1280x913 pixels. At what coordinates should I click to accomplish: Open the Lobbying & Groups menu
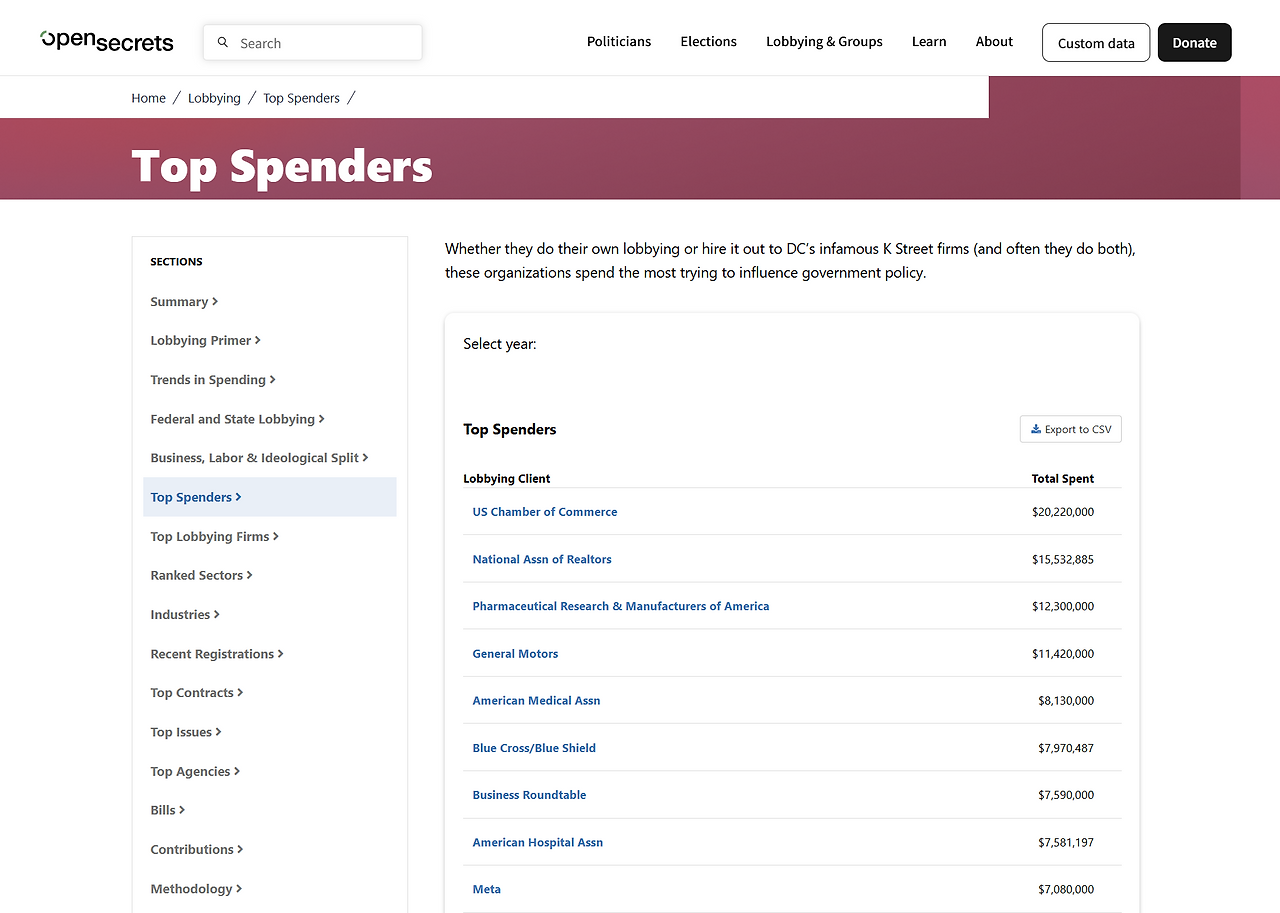824,42
